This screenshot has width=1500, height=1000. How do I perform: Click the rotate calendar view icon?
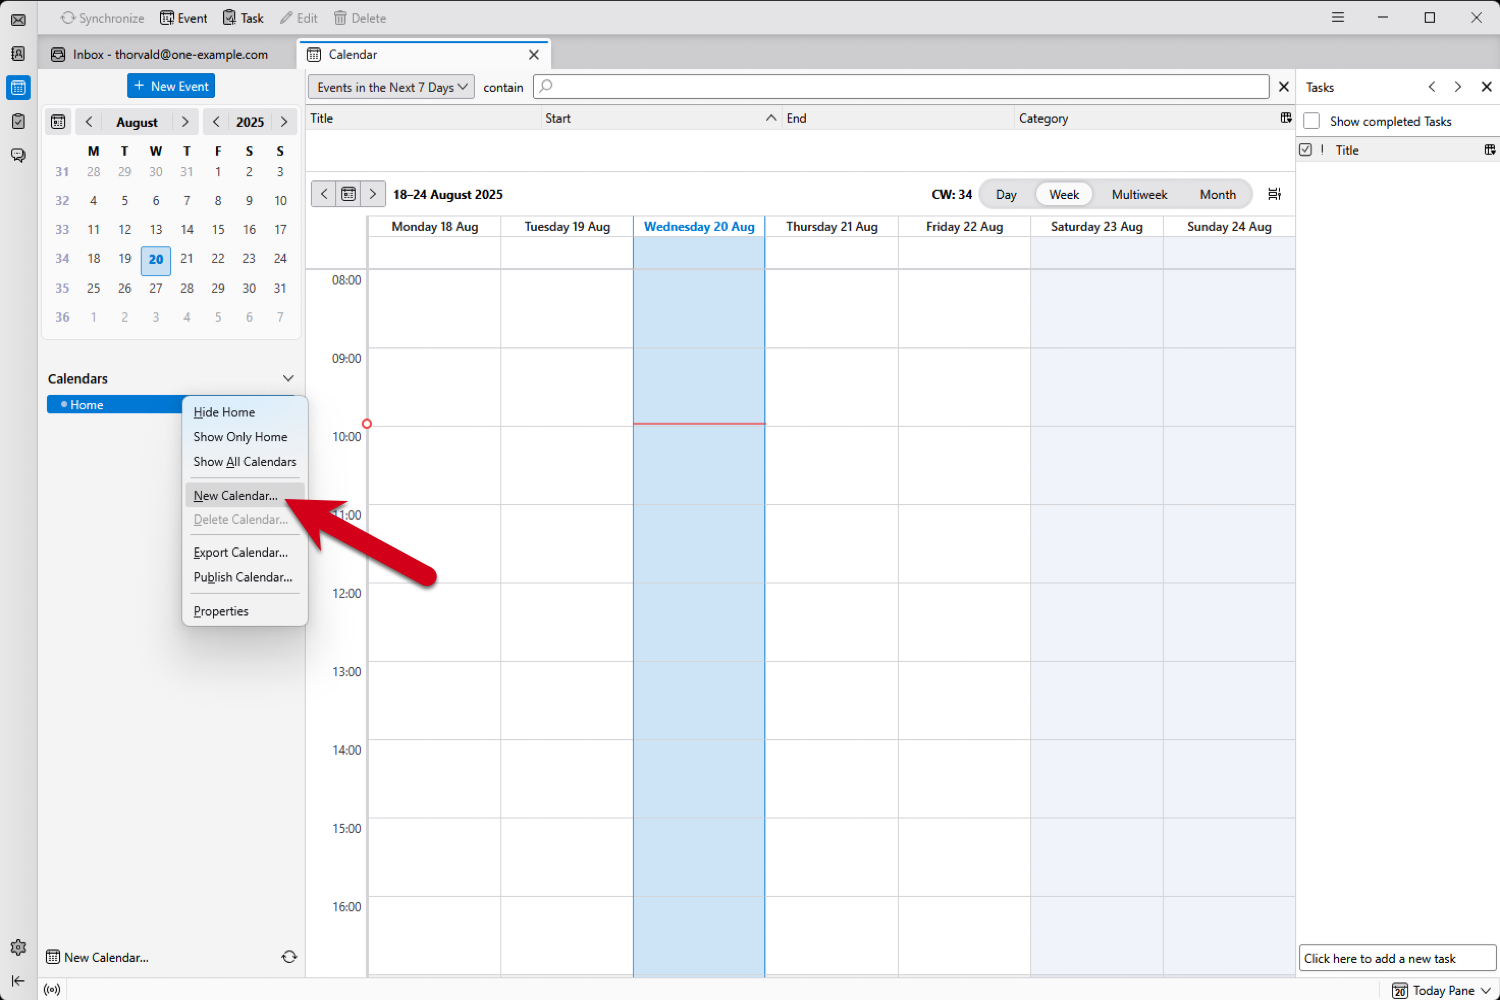pos(1275,194)
